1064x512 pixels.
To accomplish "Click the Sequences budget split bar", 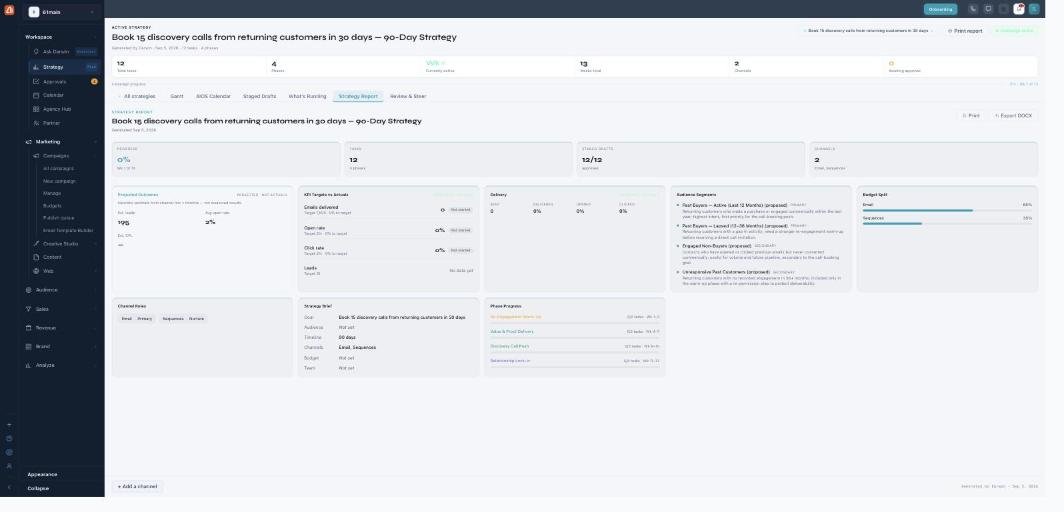I will [x=947, y=223].
